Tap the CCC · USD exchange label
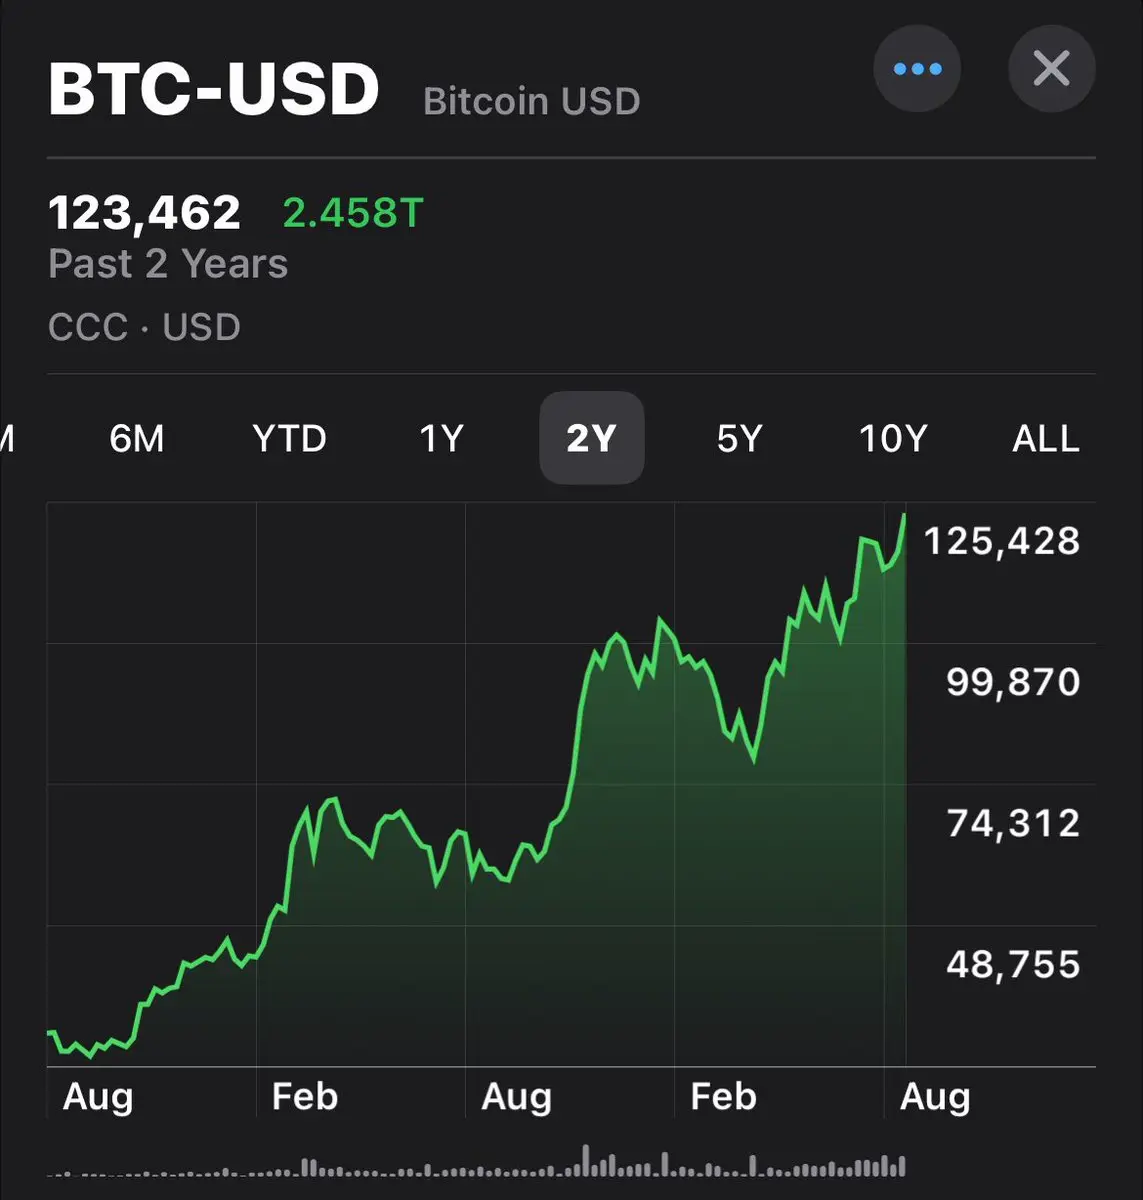Image resolution: width=1143 pixels, height=1200 pixels. [x=145, y=327]
